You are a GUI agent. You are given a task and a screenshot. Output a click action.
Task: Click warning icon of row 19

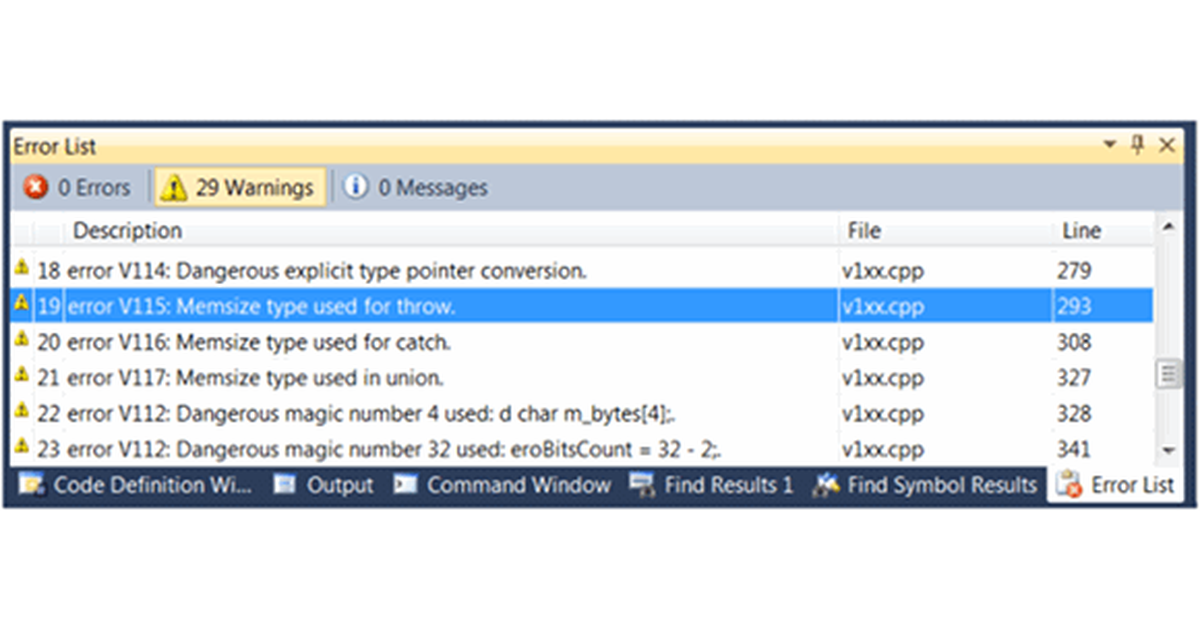point(22,304)
